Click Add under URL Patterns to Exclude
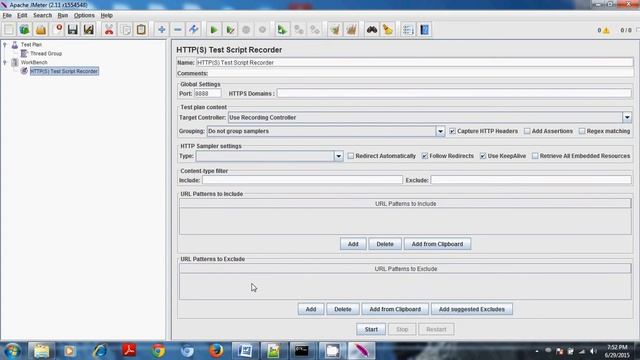640x360 pixels. [311, 309]
